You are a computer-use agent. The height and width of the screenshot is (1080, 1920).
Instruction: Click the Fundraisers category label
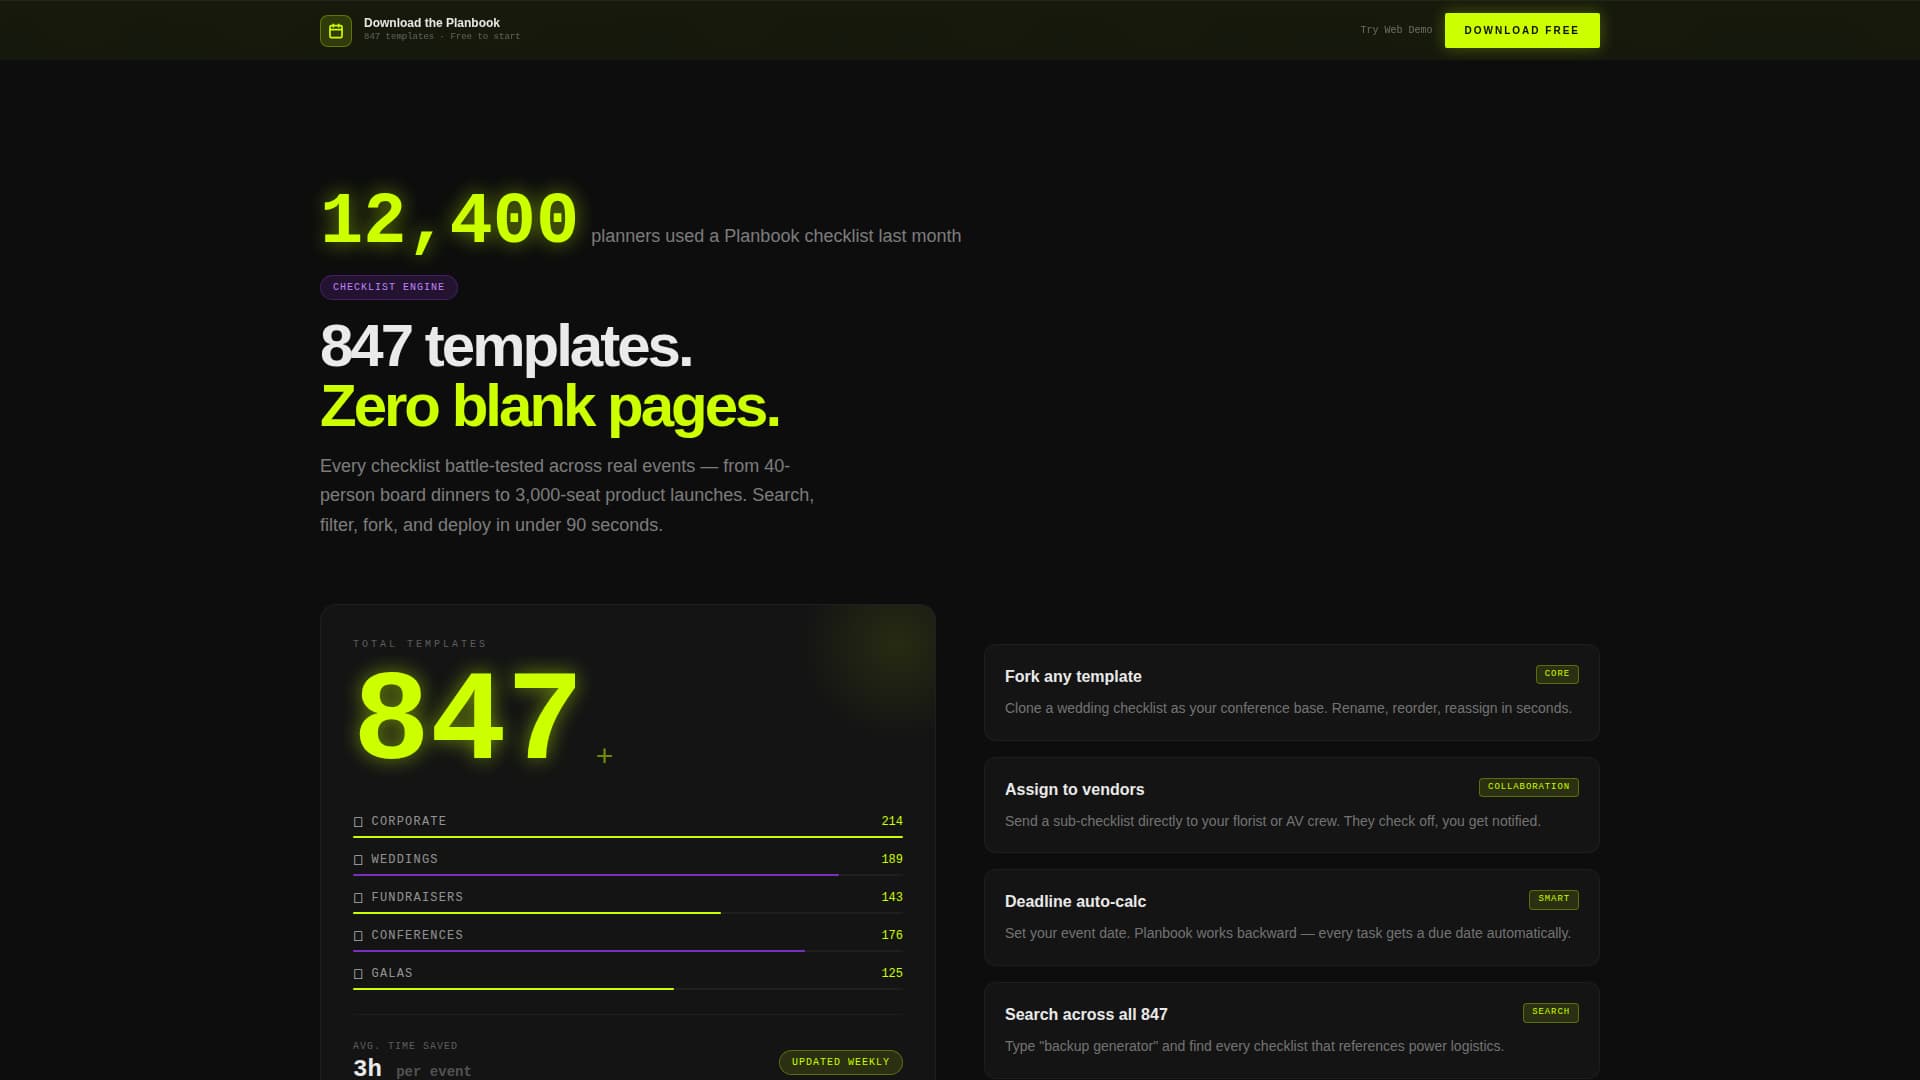click(x=417, y=897)
